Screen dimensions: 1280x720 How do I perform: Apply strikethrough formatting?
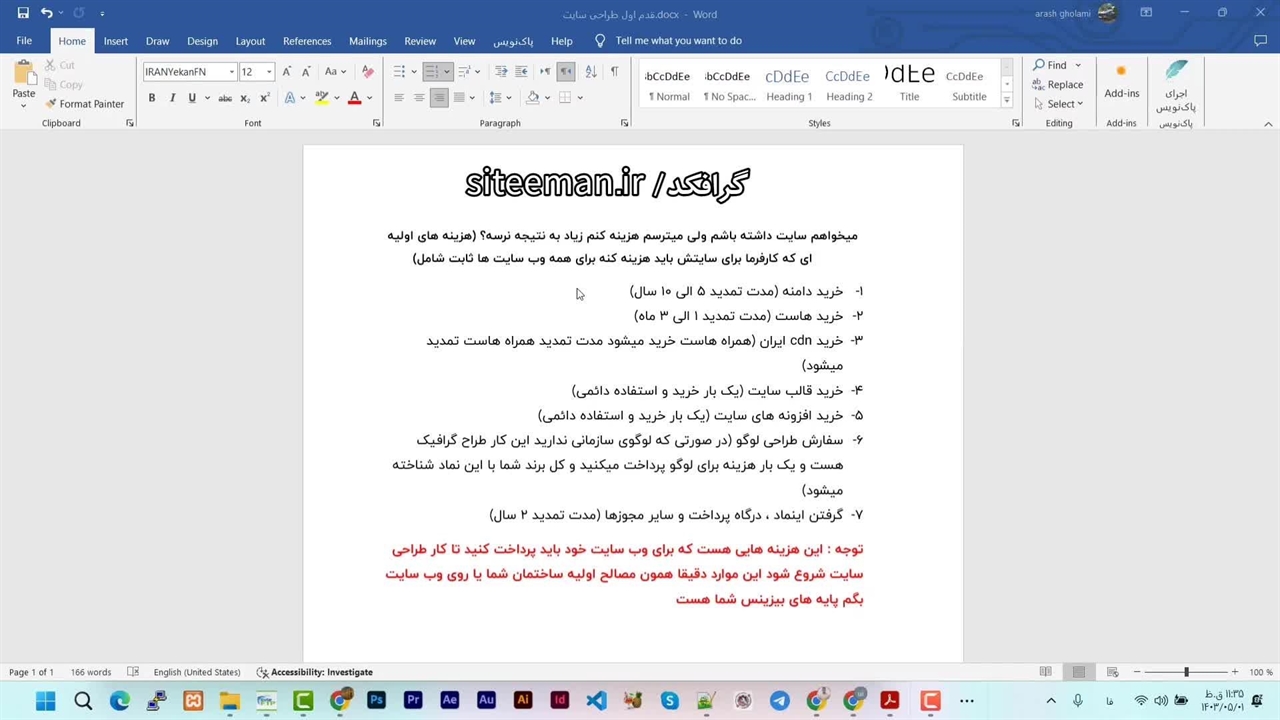[x=225, y=98]
